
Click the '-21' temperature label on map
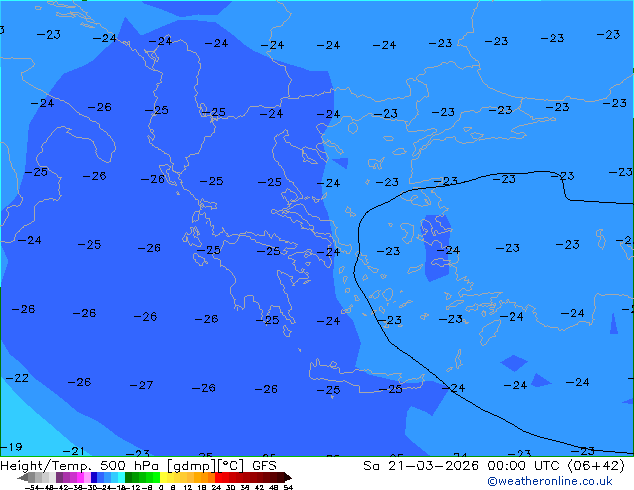click(x=74, y=451)
